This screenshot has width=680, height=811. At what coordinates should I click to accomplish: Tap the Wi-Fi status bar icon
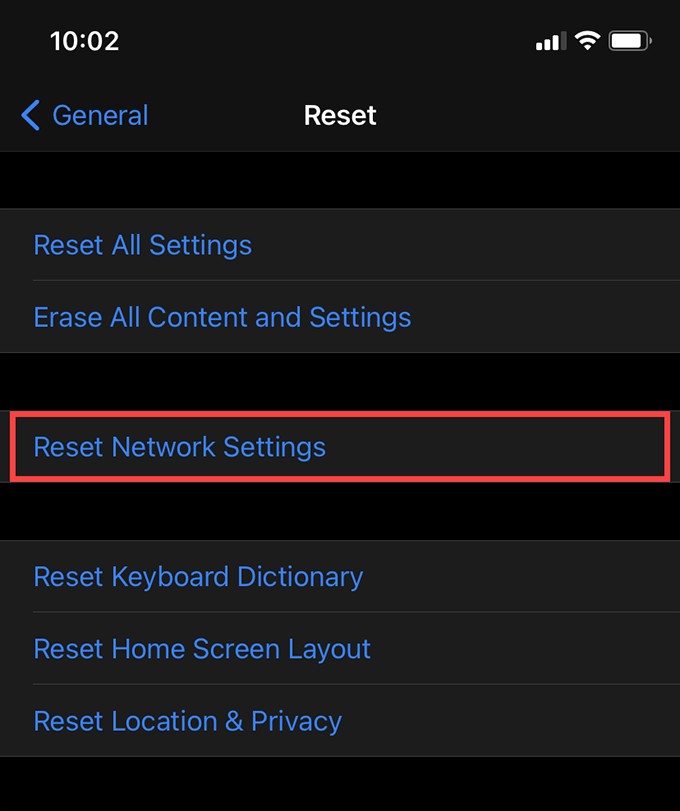586,38
